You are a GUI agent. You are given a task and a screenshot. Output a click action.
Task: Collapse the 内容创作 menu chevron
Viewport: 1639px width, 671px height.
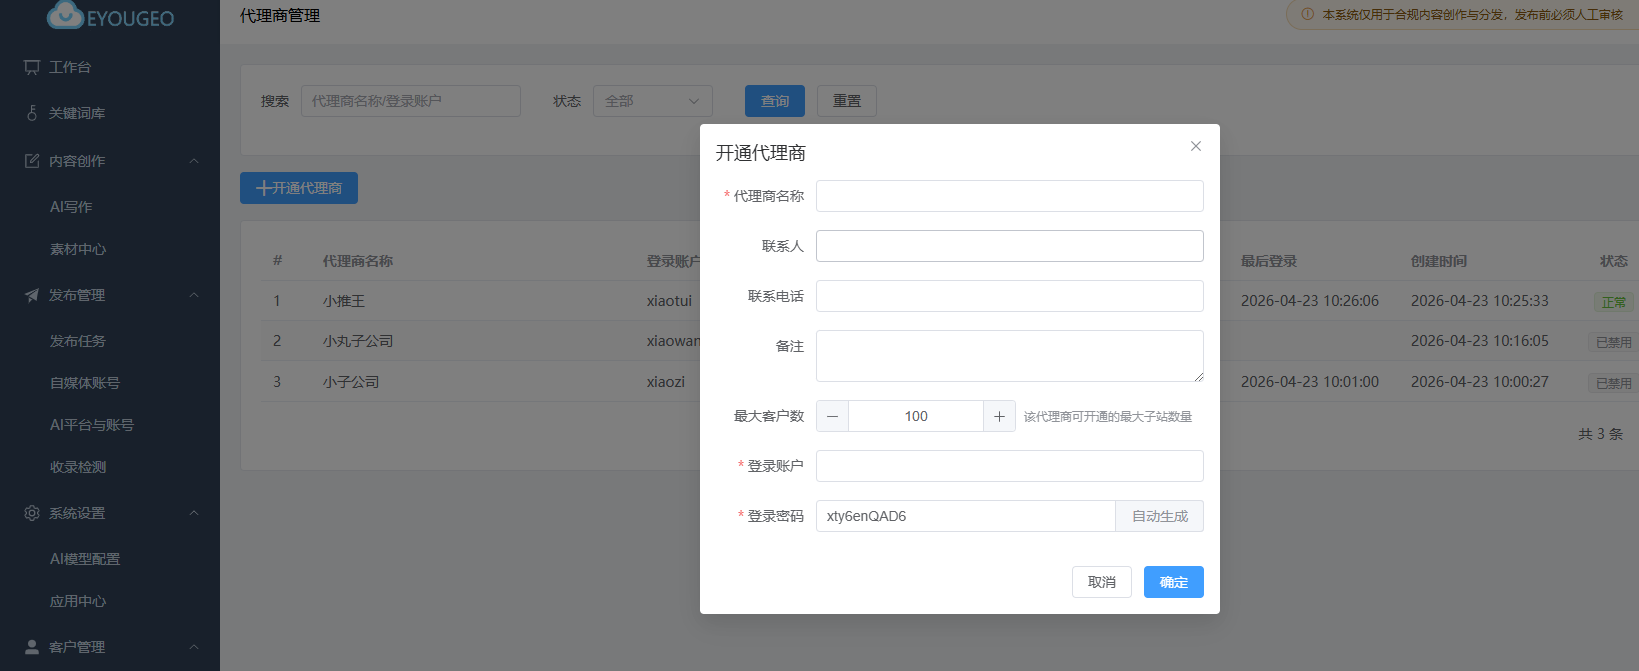pyautogui.click(x=194, y=161)
